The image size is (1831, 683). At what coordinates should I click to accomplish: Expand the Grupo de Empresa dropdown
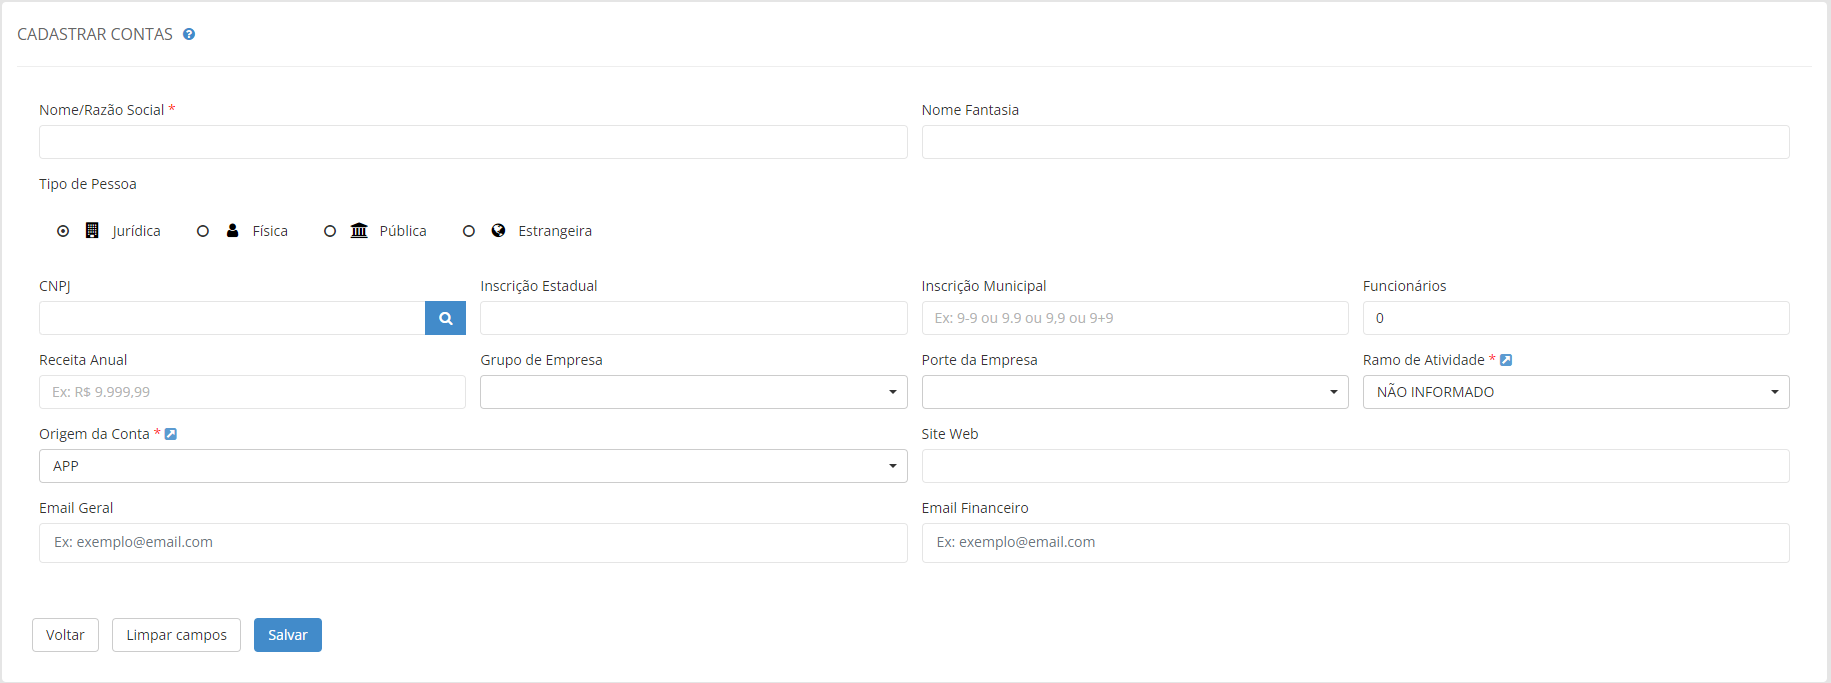tap(693, 392)
